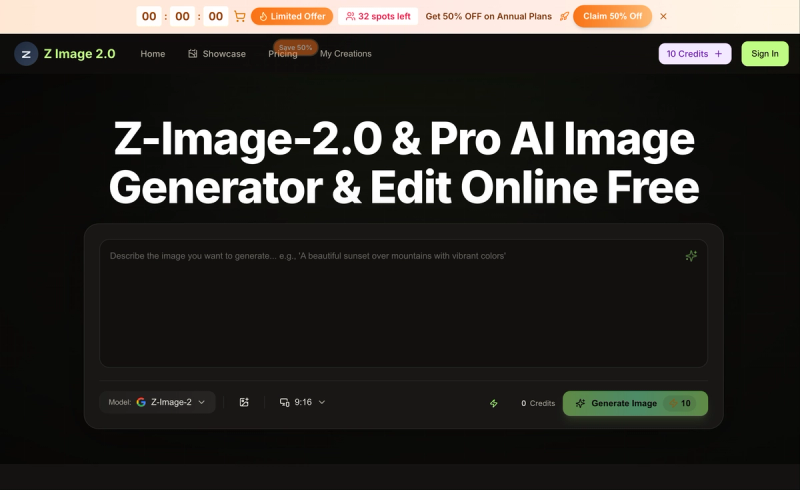Click the 10 Credits button
Viewport: 800px width, 490px height.
tap(694, 54)
